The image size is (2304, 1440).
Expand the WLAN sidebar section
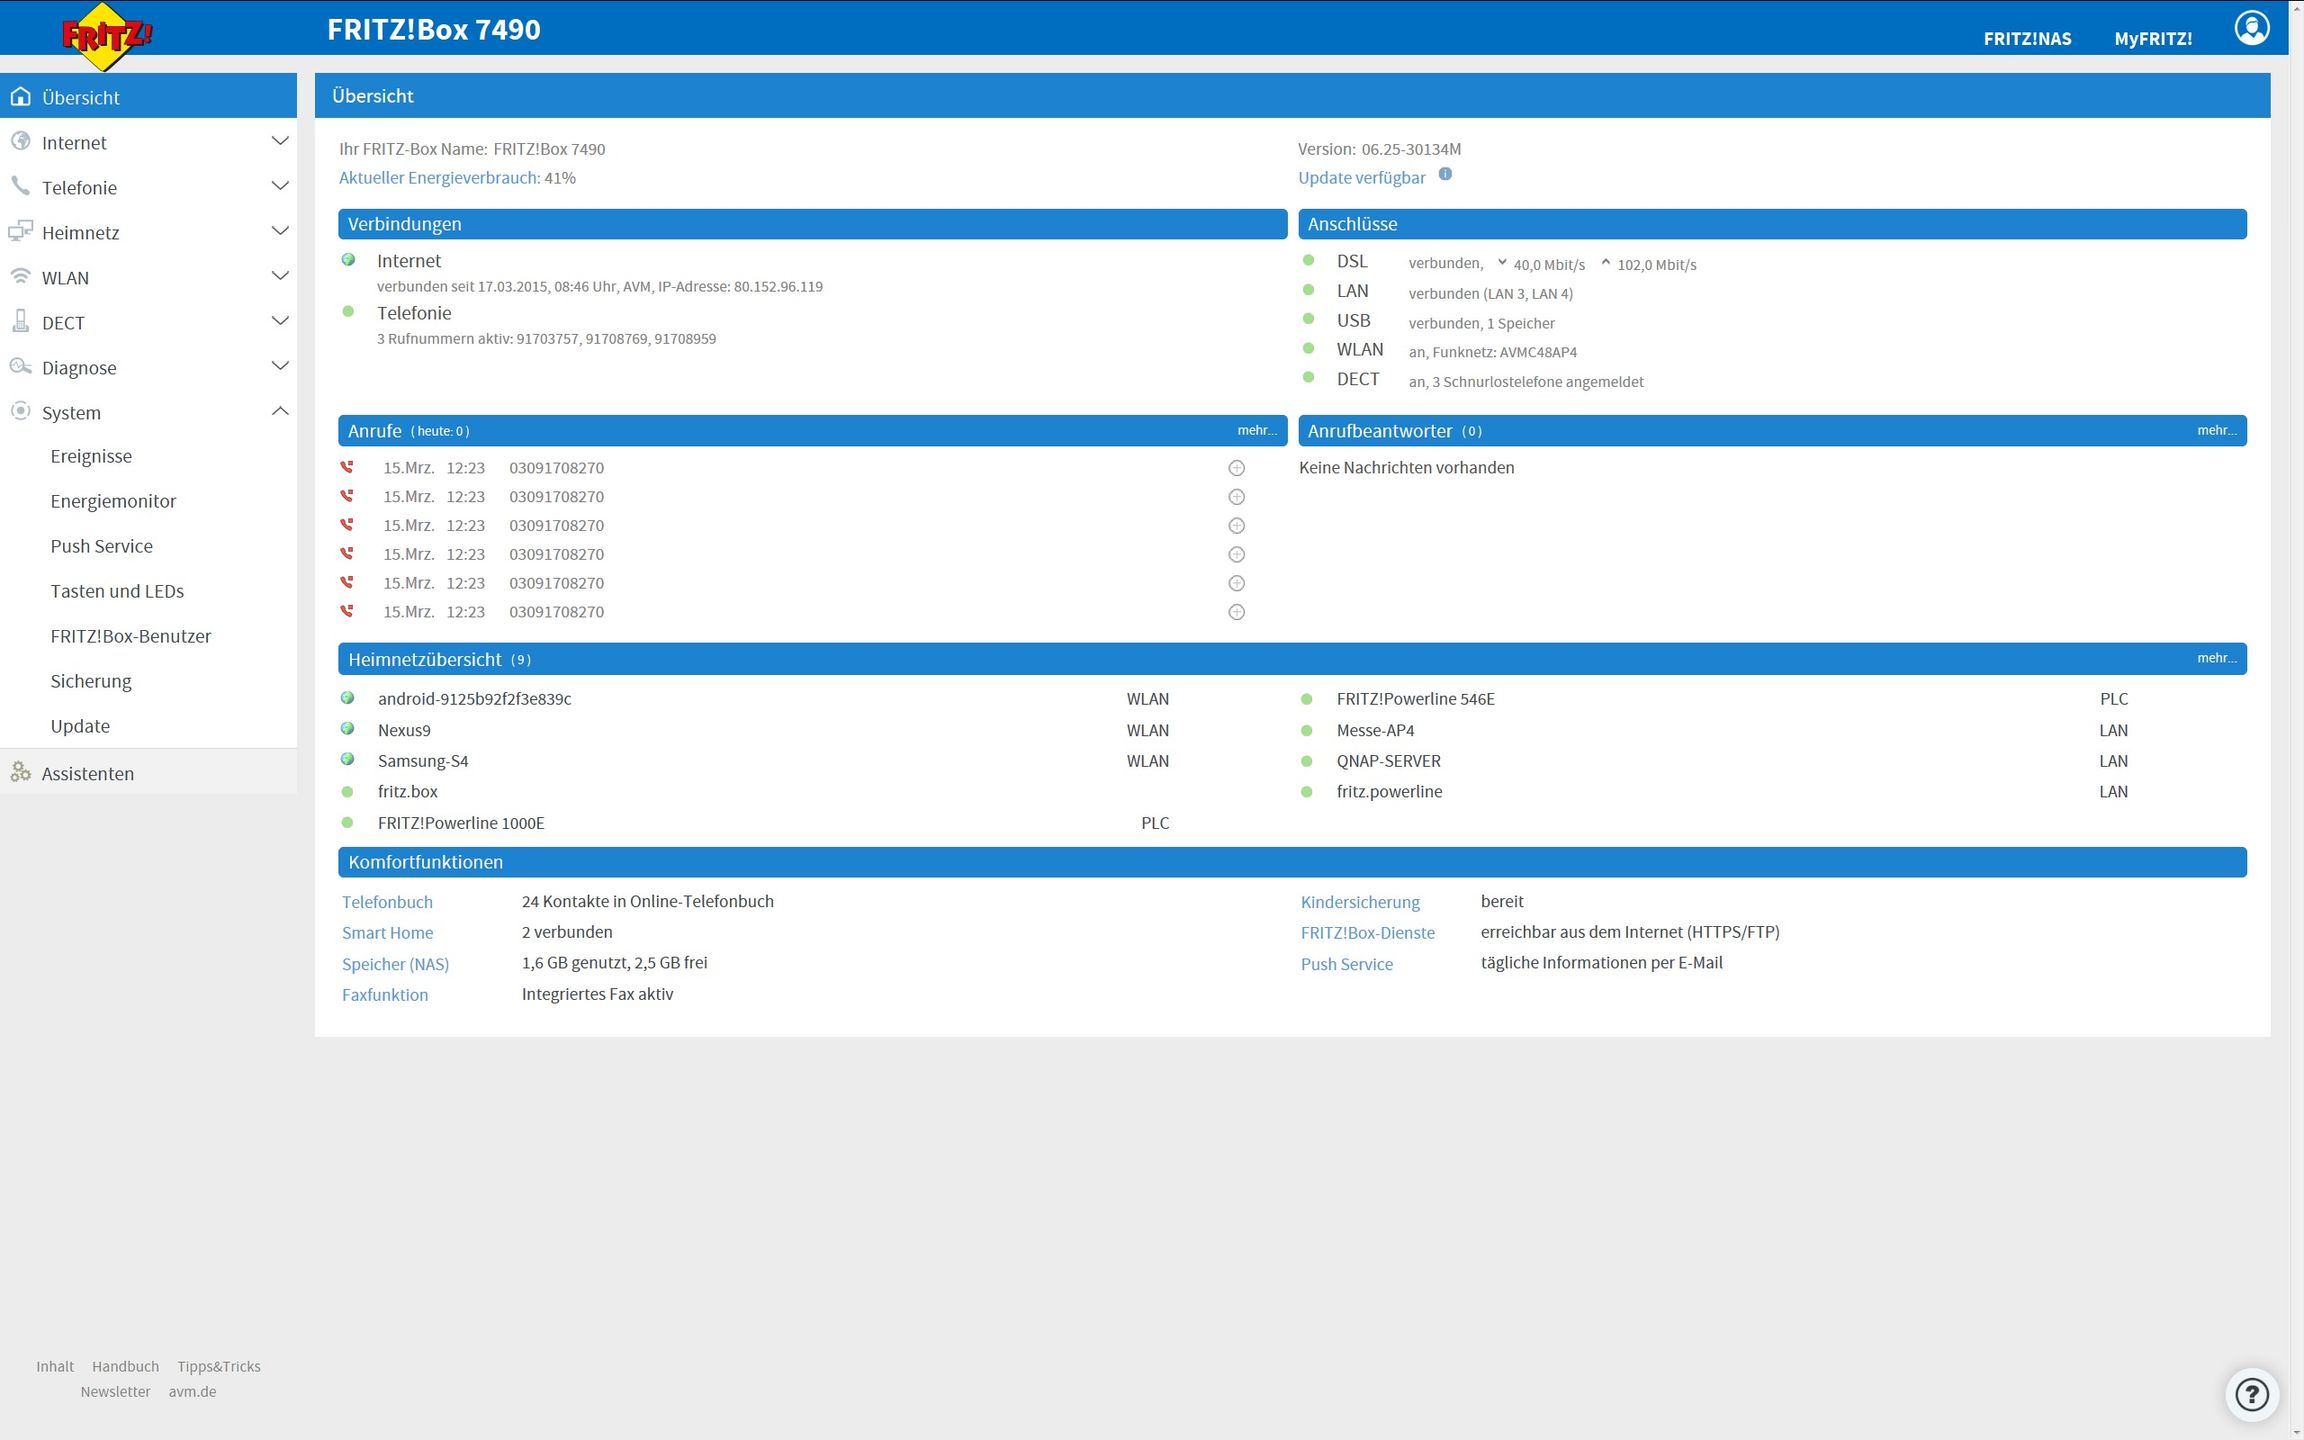280,277
